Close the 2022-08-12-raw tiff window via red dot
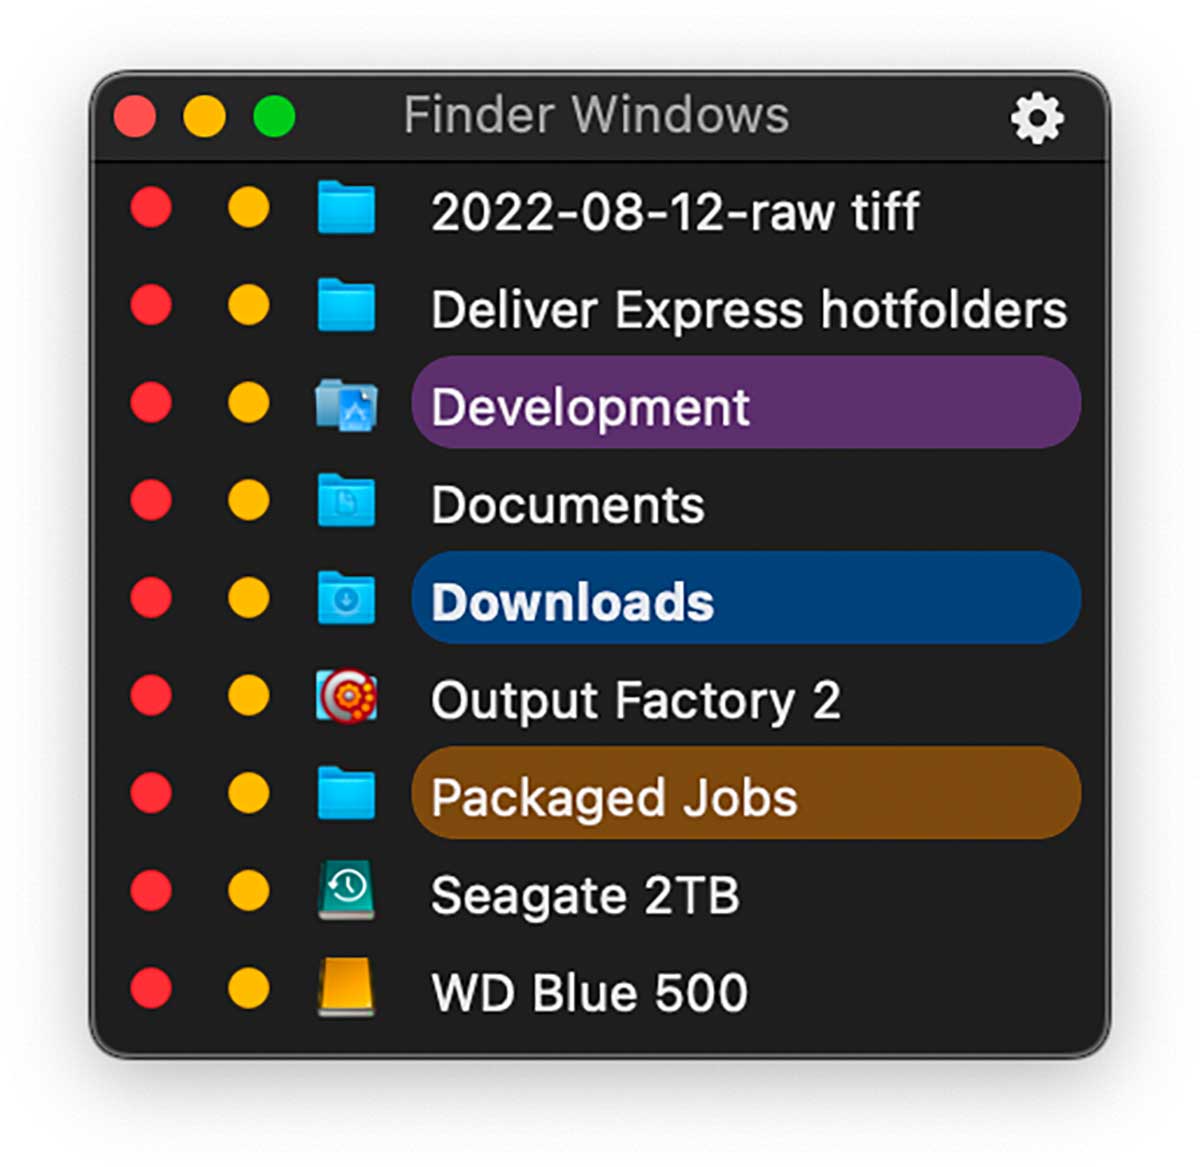This screenshot has height=1167, width=1200. point(151,209)
